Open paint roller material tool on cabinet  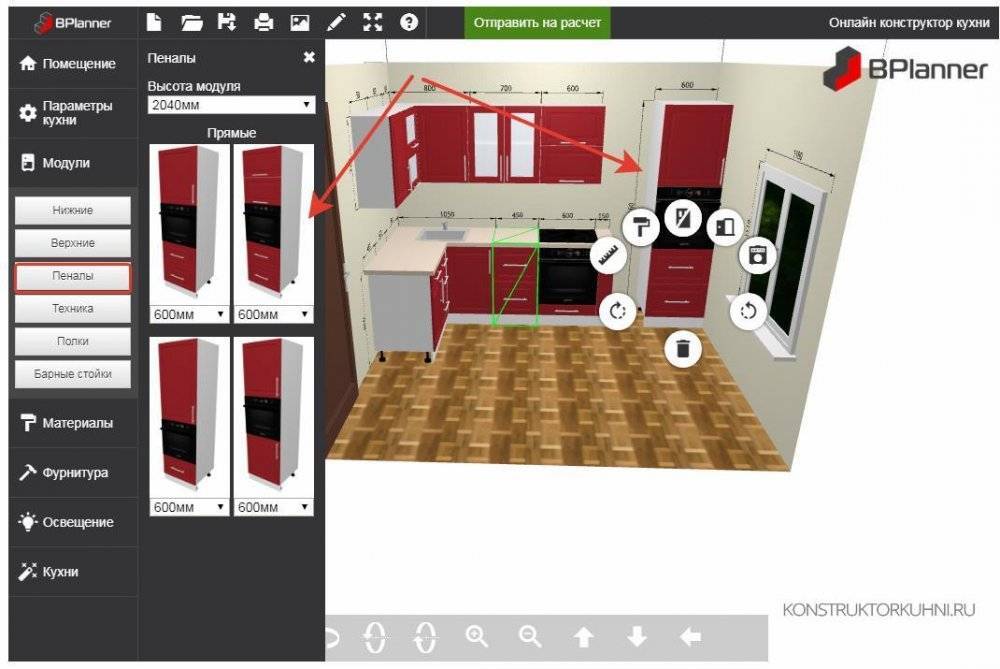coord(639,228)
